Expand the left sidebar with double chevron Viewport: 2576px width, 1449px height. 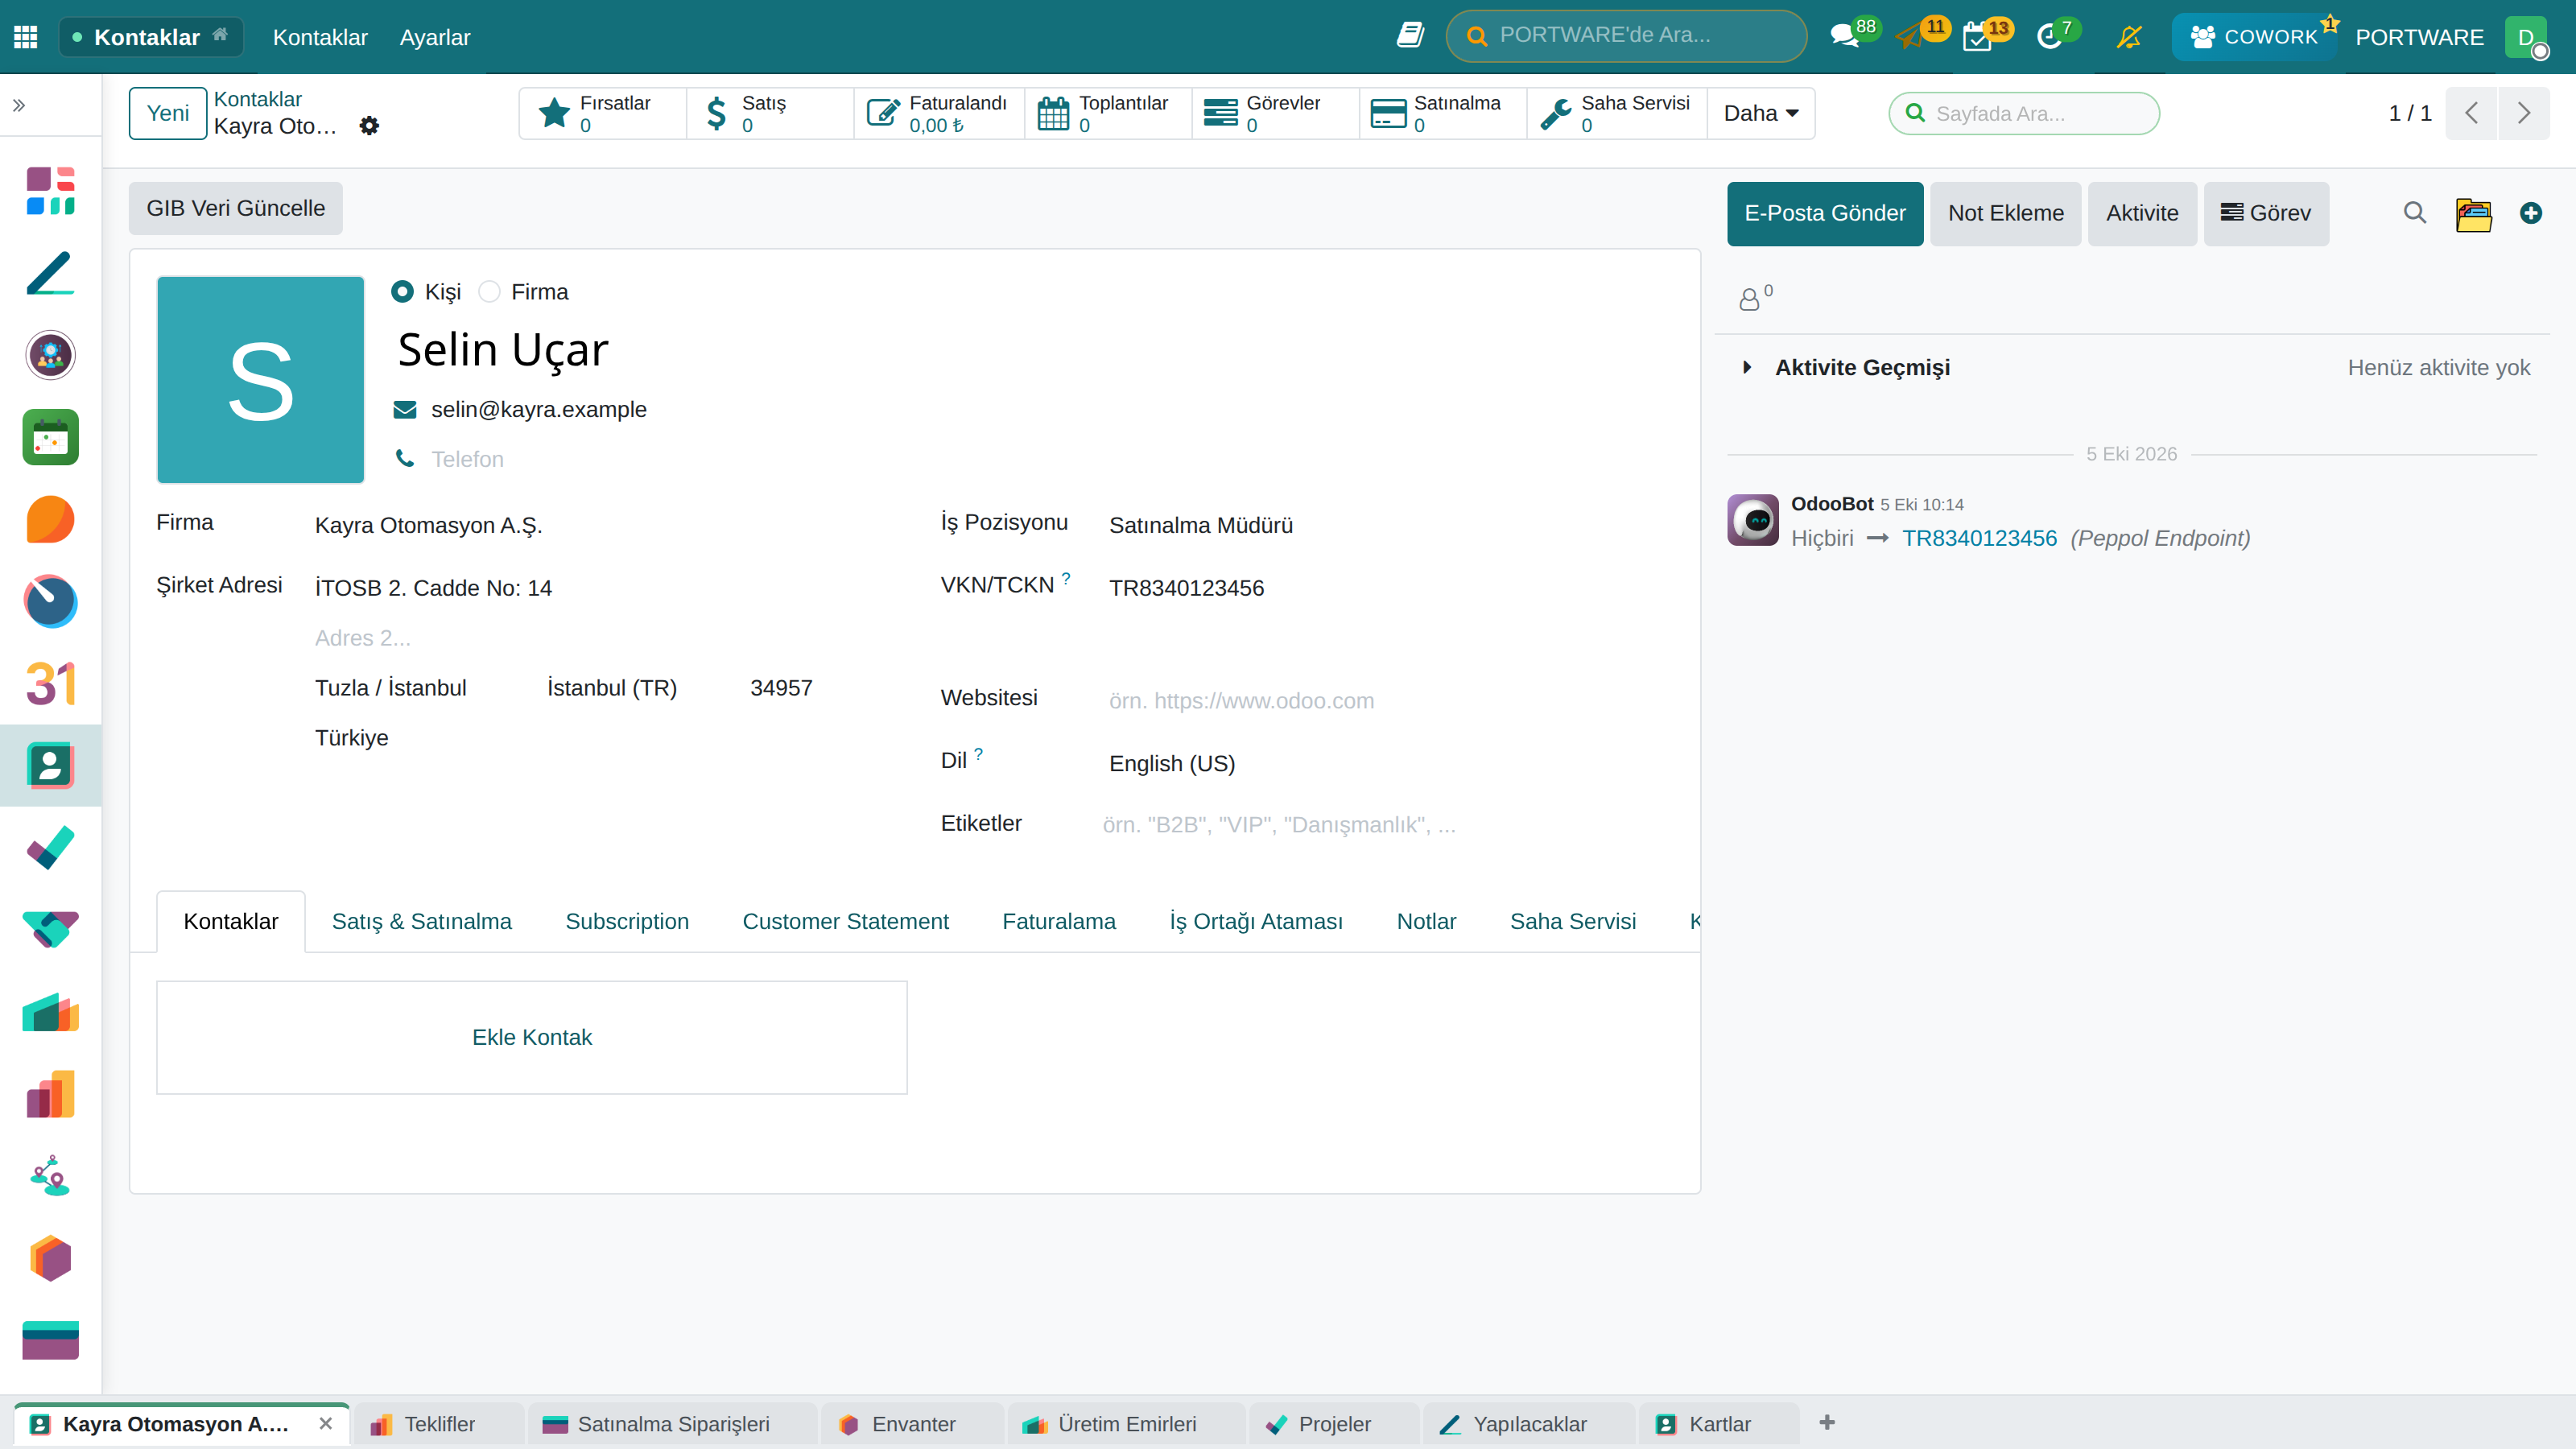[x=19, y=105]
